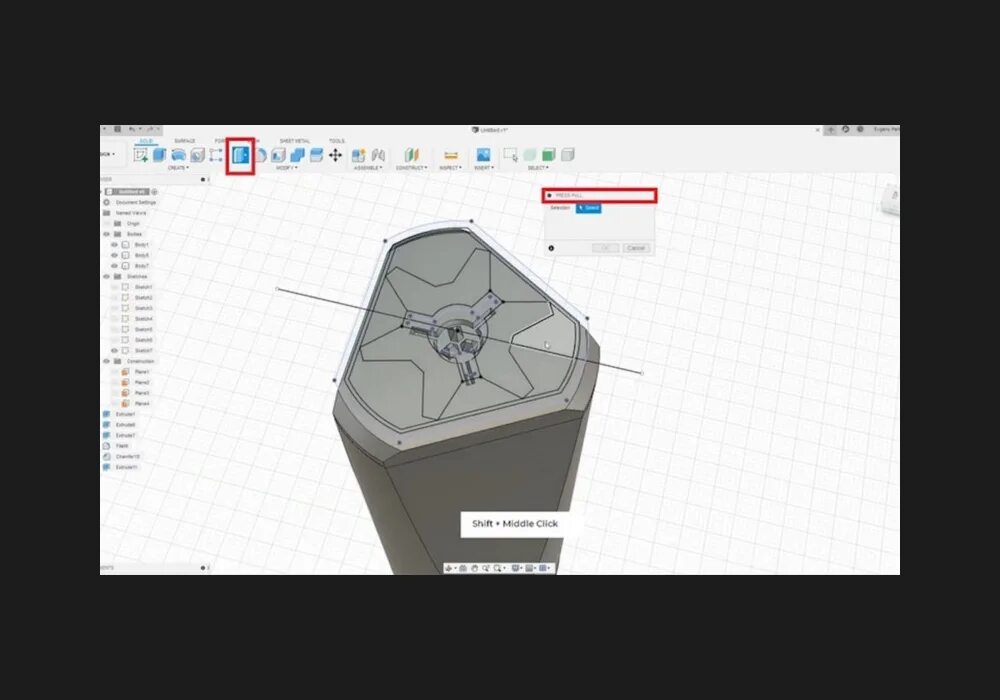Viewport: 1000px width, 700px height.
Task: Click the Insert image icon
Action: (x=483, y=155)
